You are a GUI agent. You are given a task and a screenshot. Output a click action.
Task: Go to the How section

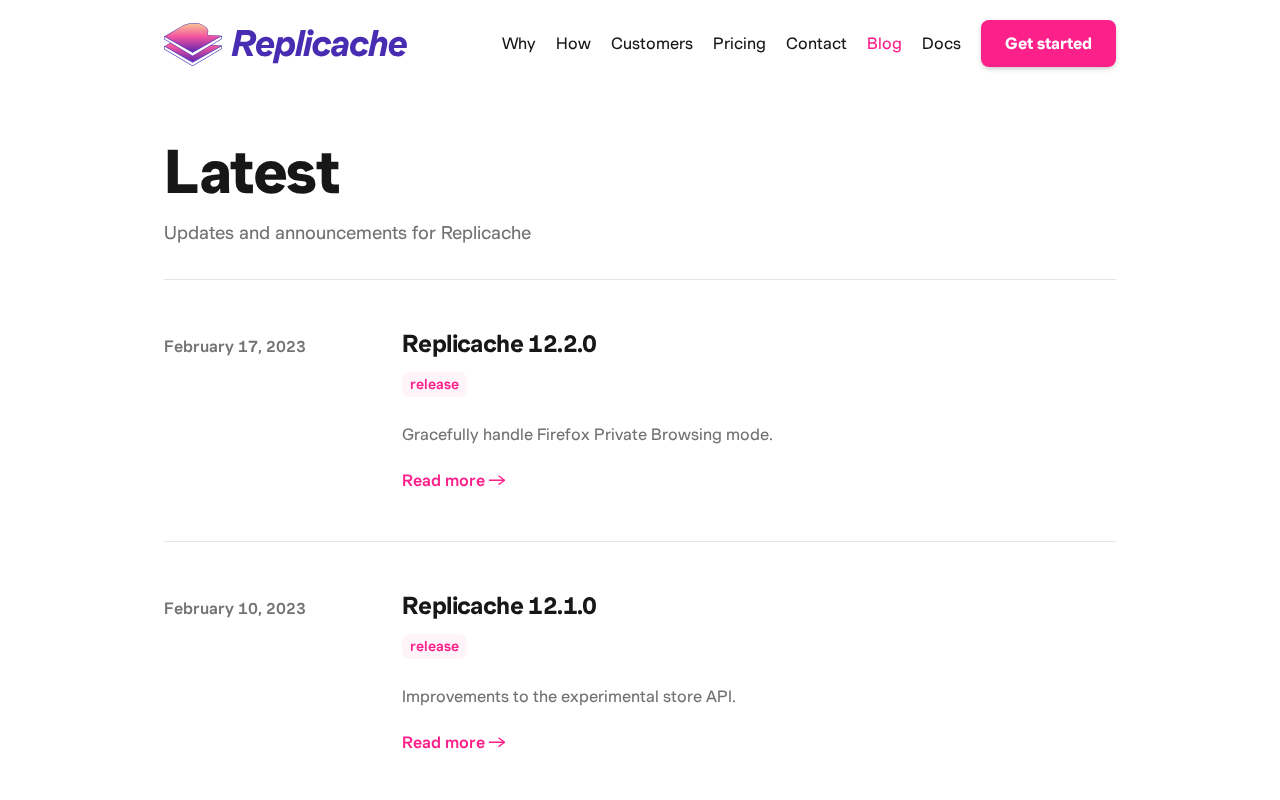pos(573,44)
